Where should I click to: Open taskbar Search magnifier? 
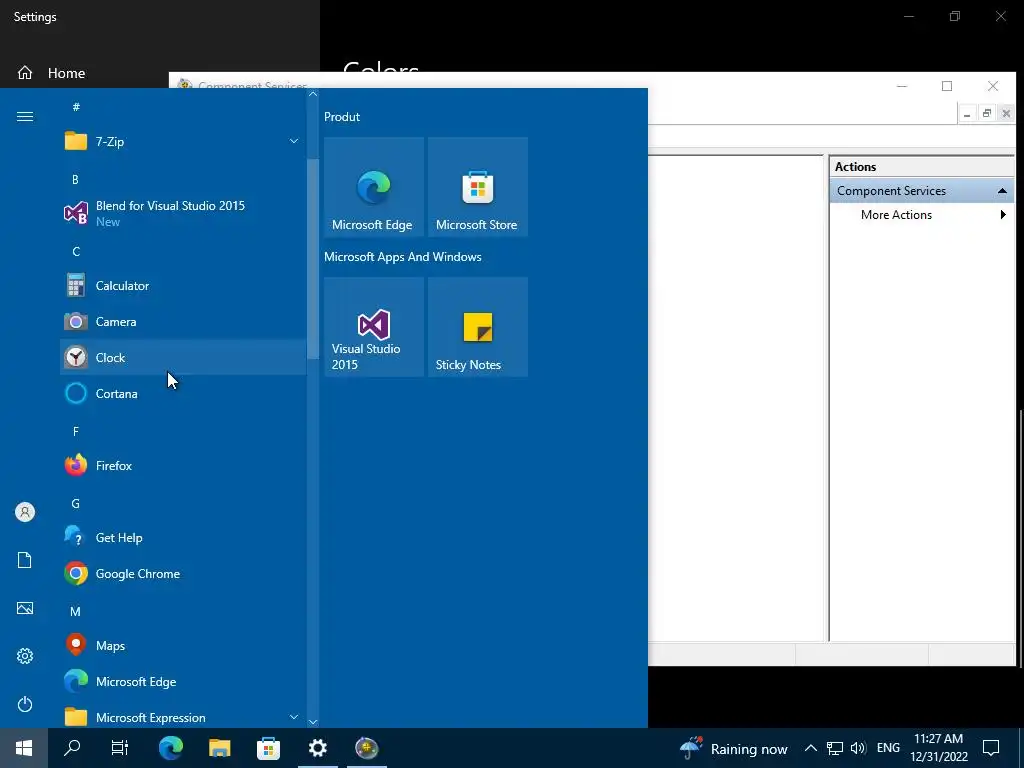pyautogui.click(x=72, y=748)
